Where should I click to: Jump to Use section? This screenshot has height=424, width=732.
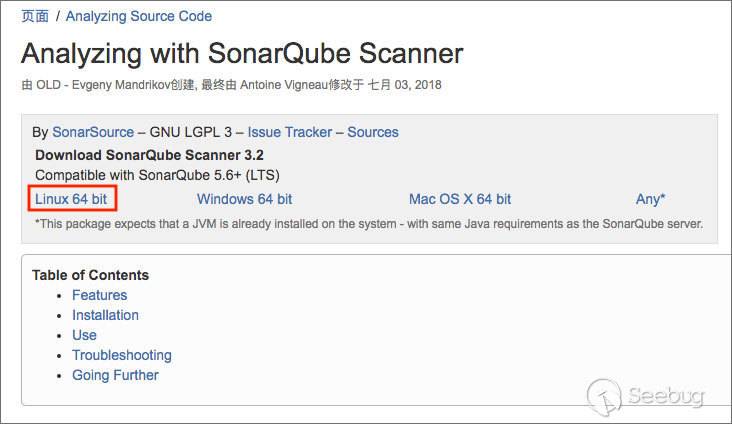point(84,335)
